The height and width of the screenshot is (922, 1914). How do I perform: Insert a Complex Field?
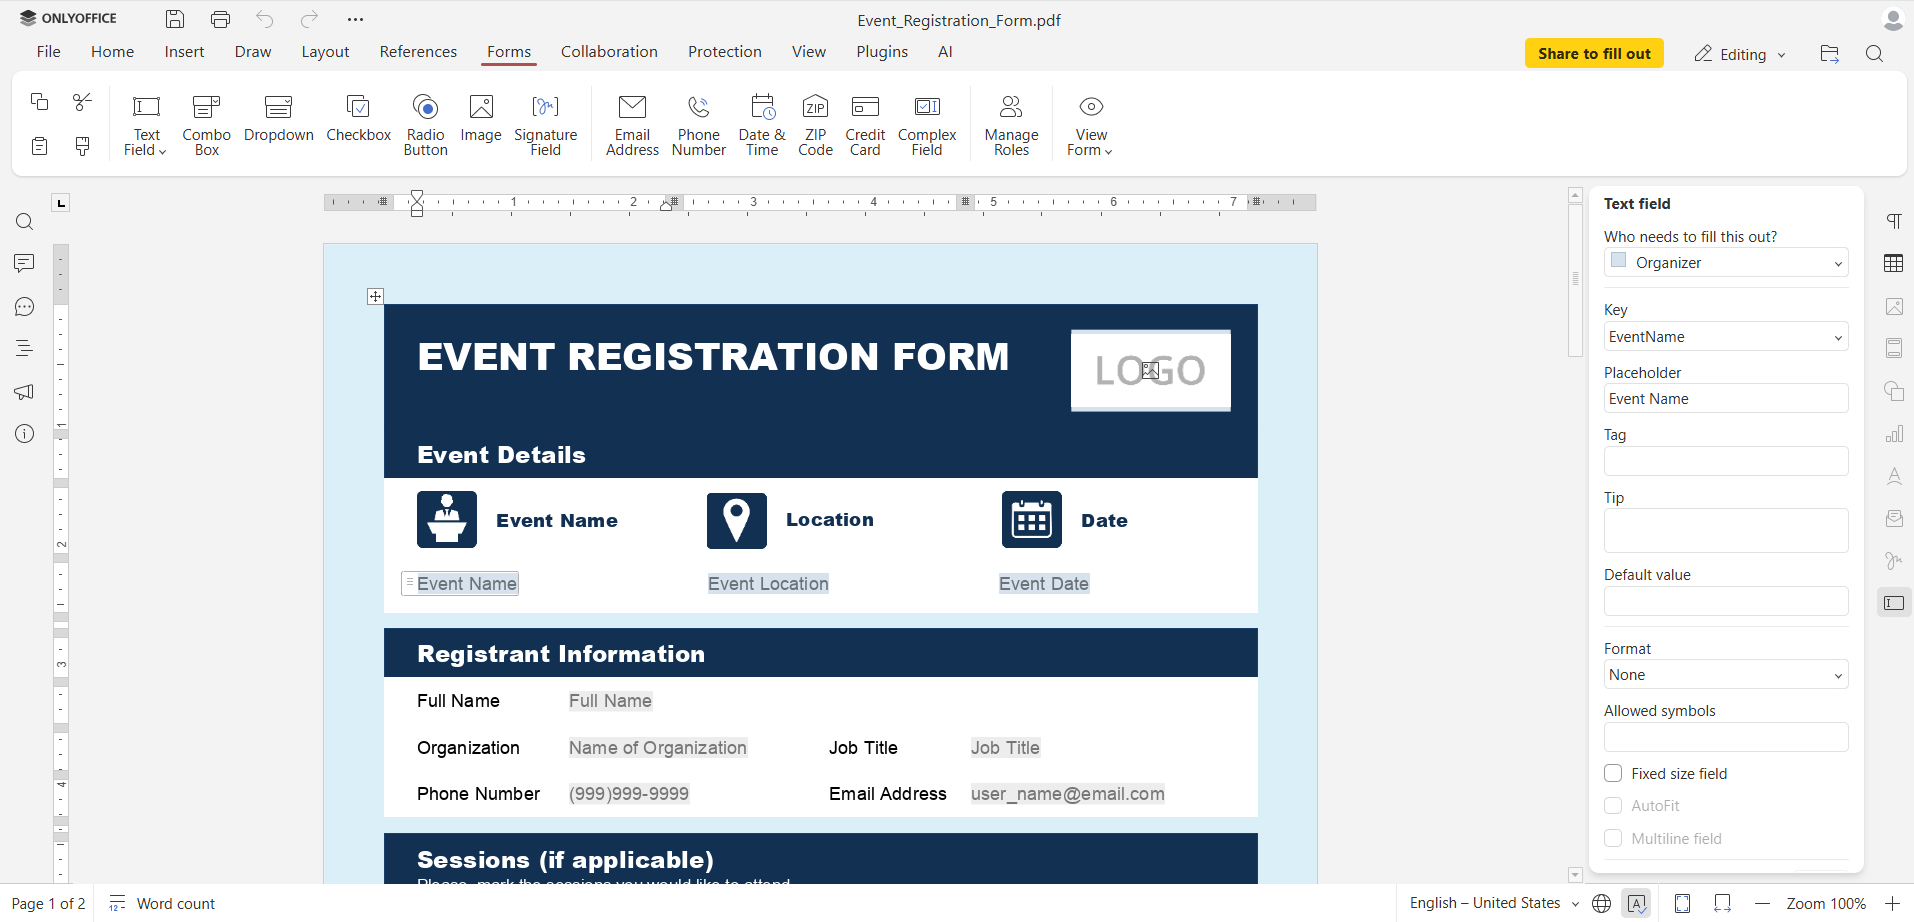927,125
